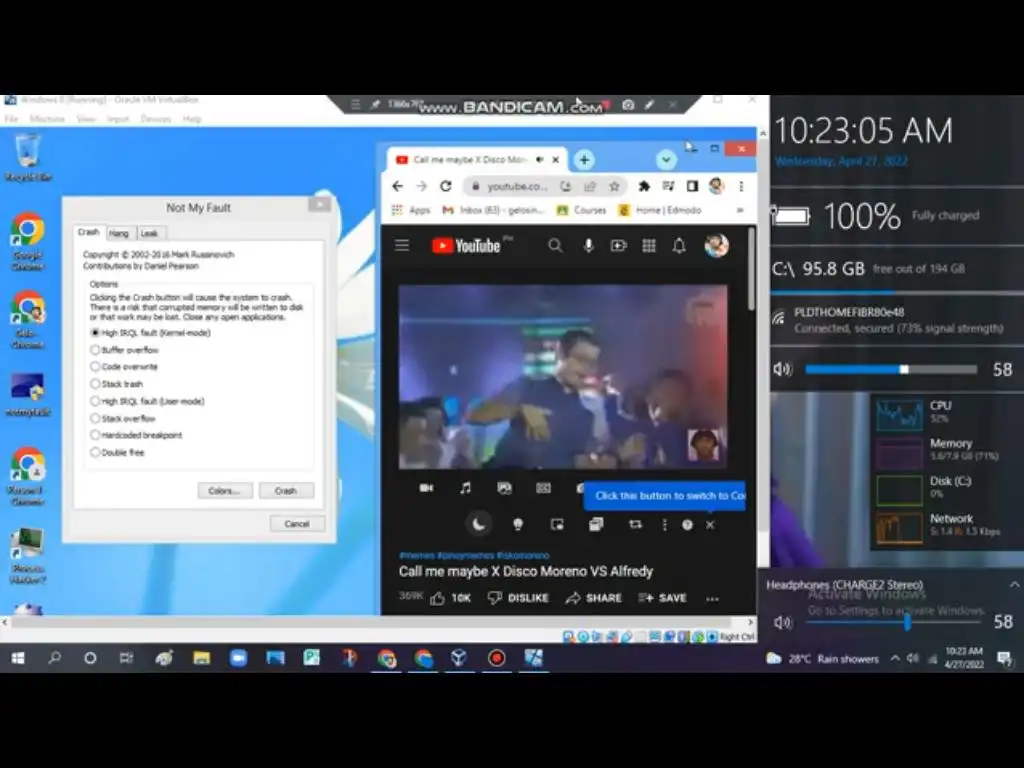Screen dimensions: 1024x768
Task: Expand the Headphones audio device chevron
Action: coord(1014,584)
